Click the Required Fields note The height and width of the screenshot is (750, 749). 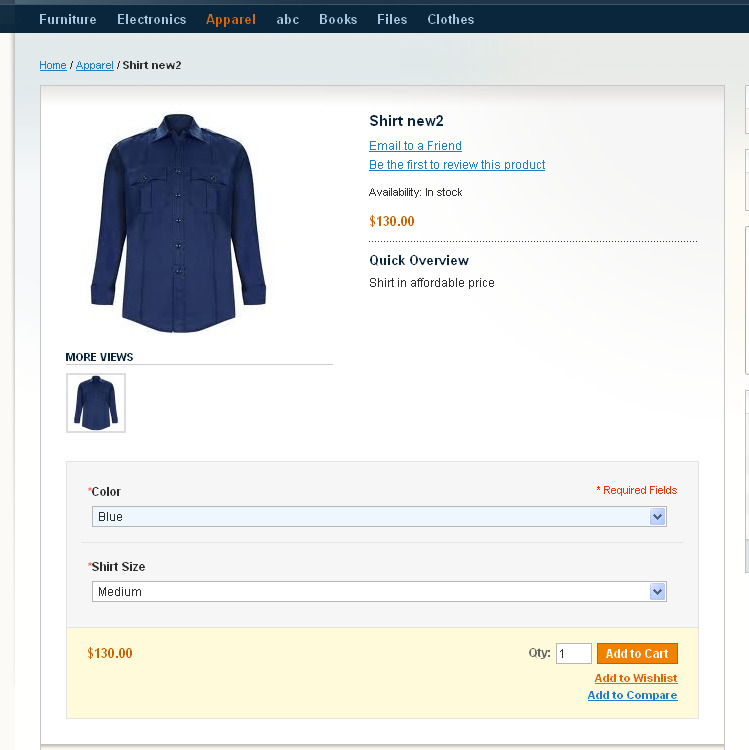coord(637,490)
